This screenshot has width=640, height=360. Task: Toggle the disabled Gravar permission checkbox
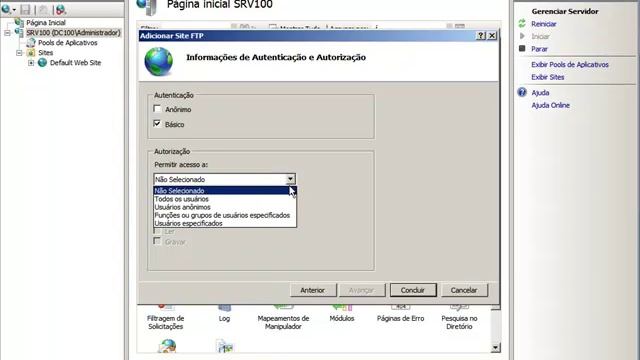(x=157, y=241)
